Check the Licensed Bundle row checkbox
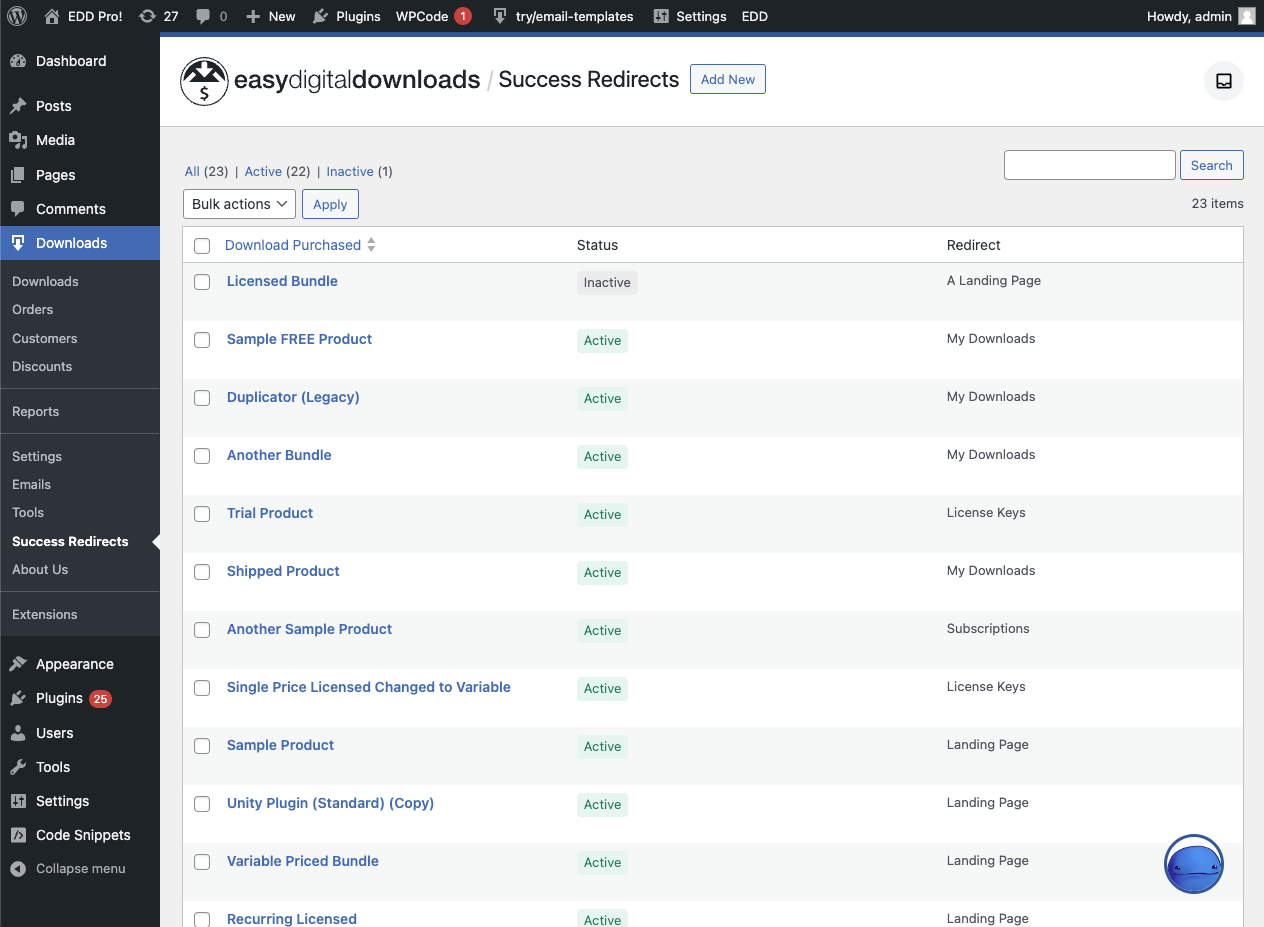The width and height of the screenshot is (1264, 927). click(x=202, y=282)
